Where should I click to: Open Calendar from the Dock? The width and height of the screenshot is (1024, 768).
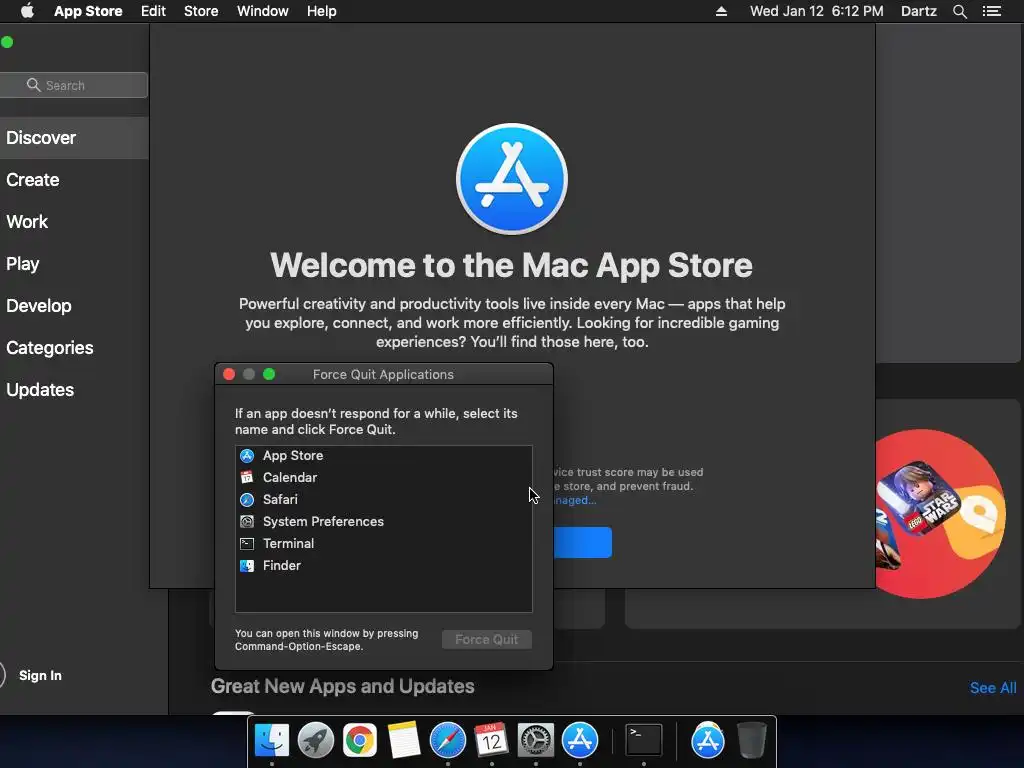492,740
